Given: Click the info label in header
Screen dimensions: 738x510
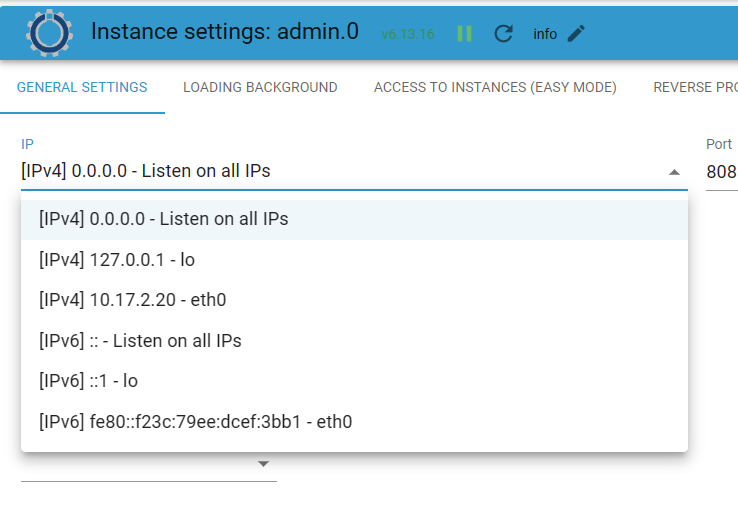Looking at the screenshot, I should pos(545,34).
